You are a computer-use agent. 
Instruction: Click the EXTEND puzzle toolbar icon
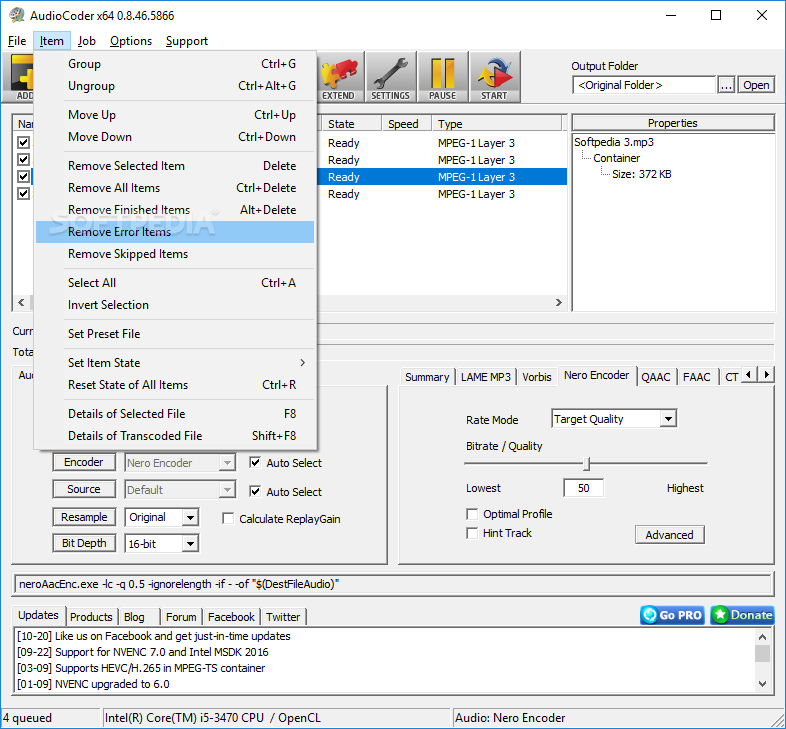tap(339, 77)
